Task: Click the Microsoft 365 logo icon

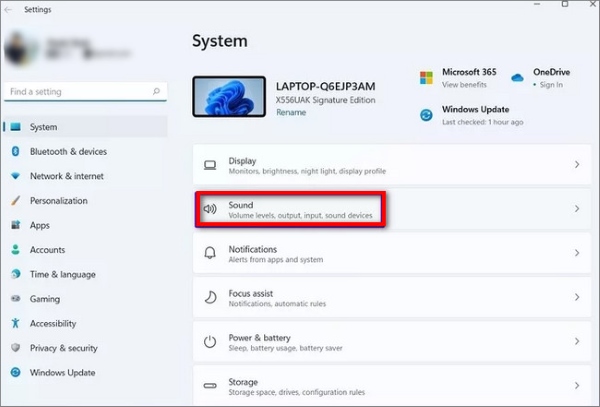Action: point(426,78)
